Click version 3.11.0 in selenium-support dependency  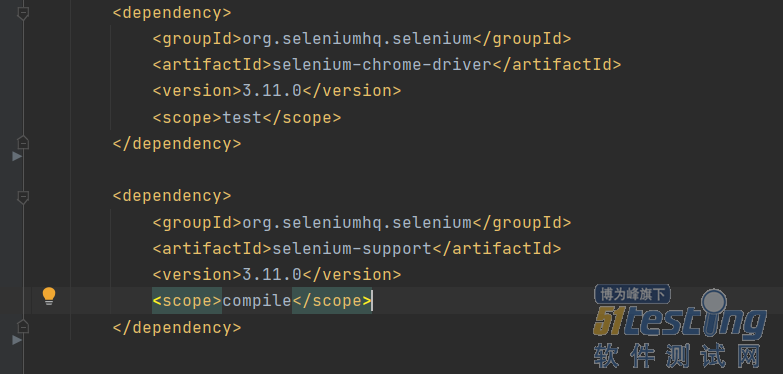click(x=272, y=275)
